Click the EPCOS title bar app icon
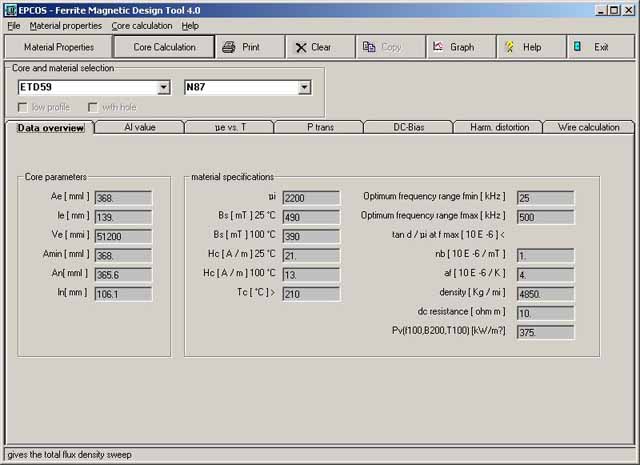Viewport: 640px width, 465px height. pyautogui.click(x=10, y=10)
